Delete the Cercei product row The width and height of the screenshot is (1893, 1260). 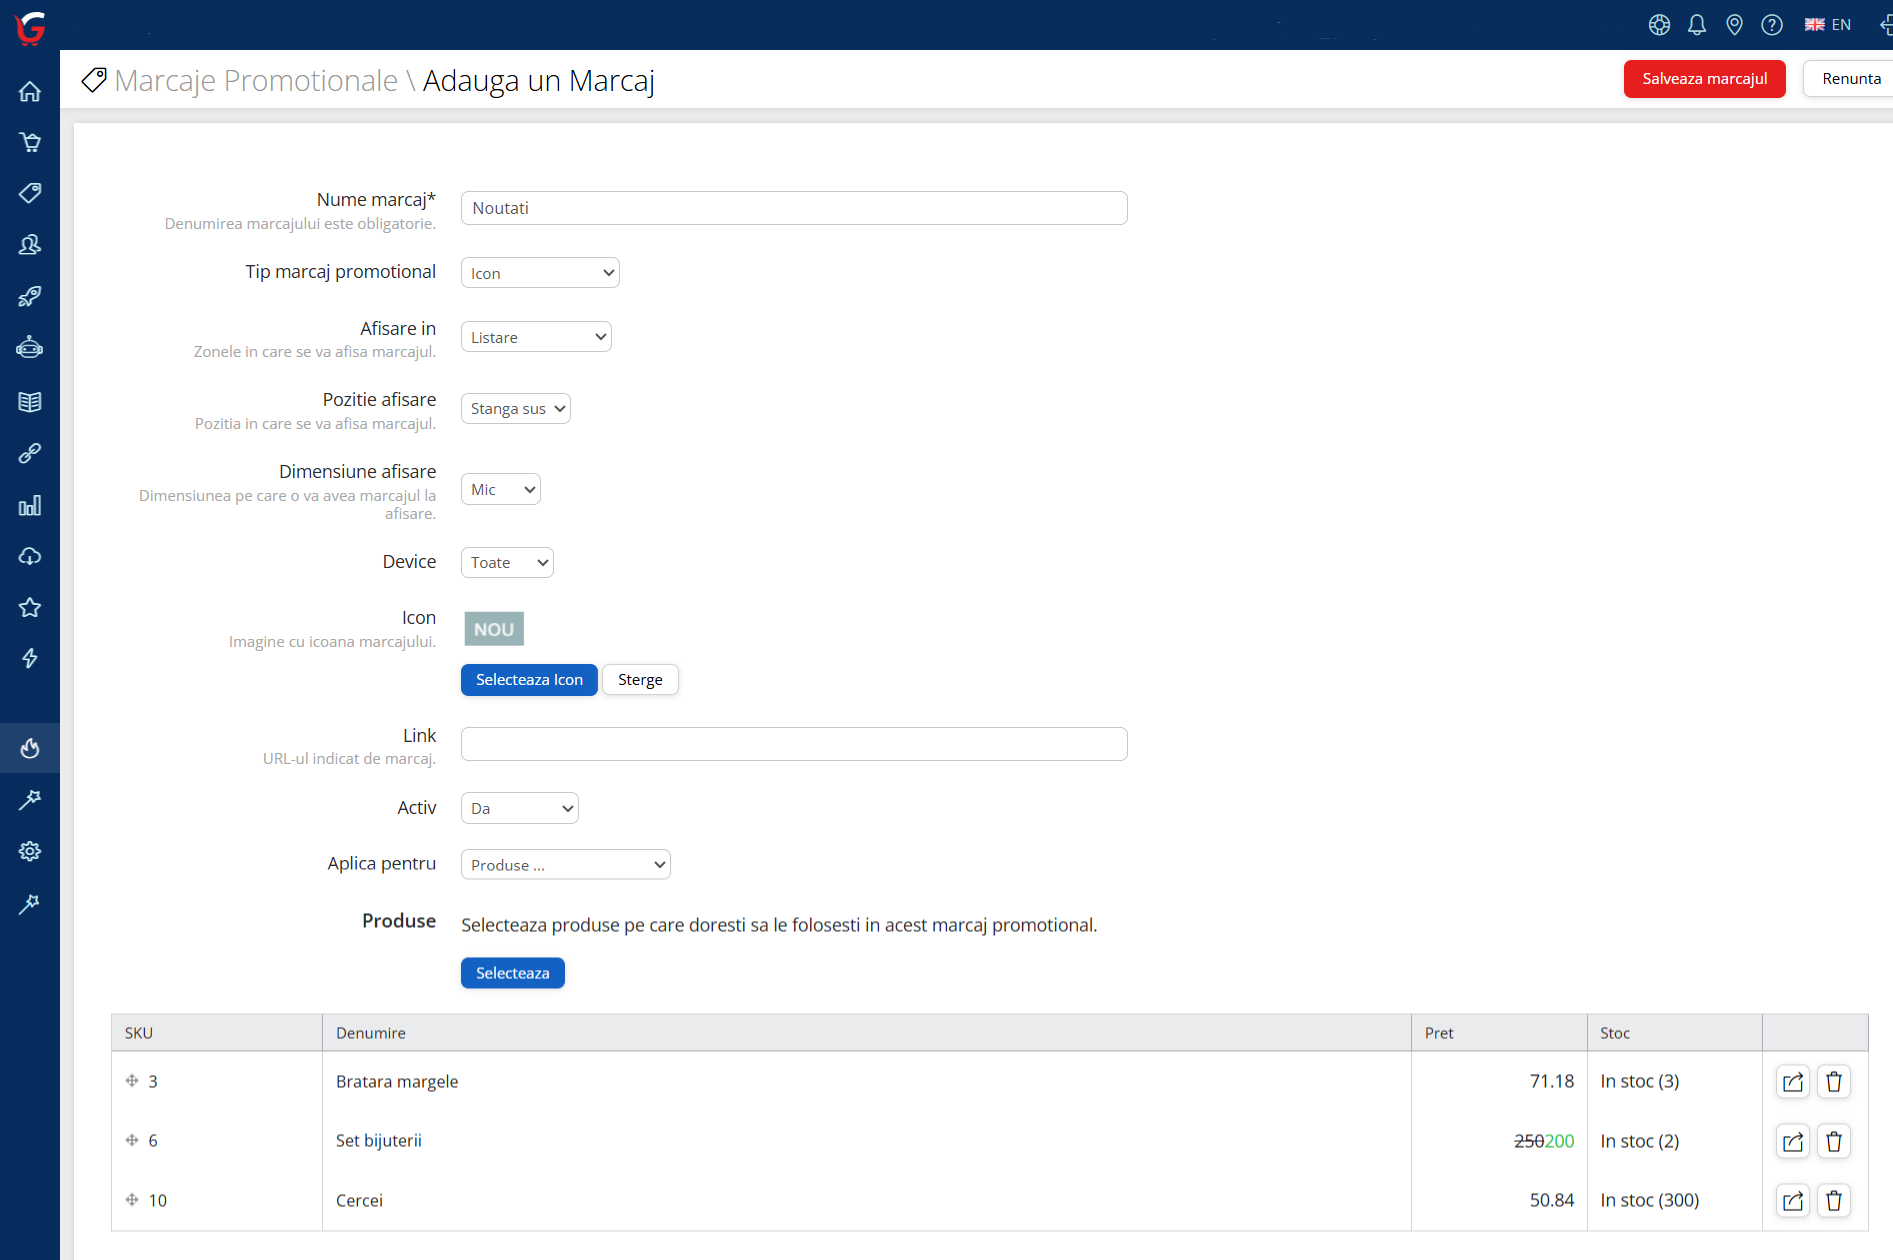point(1833,1200)
